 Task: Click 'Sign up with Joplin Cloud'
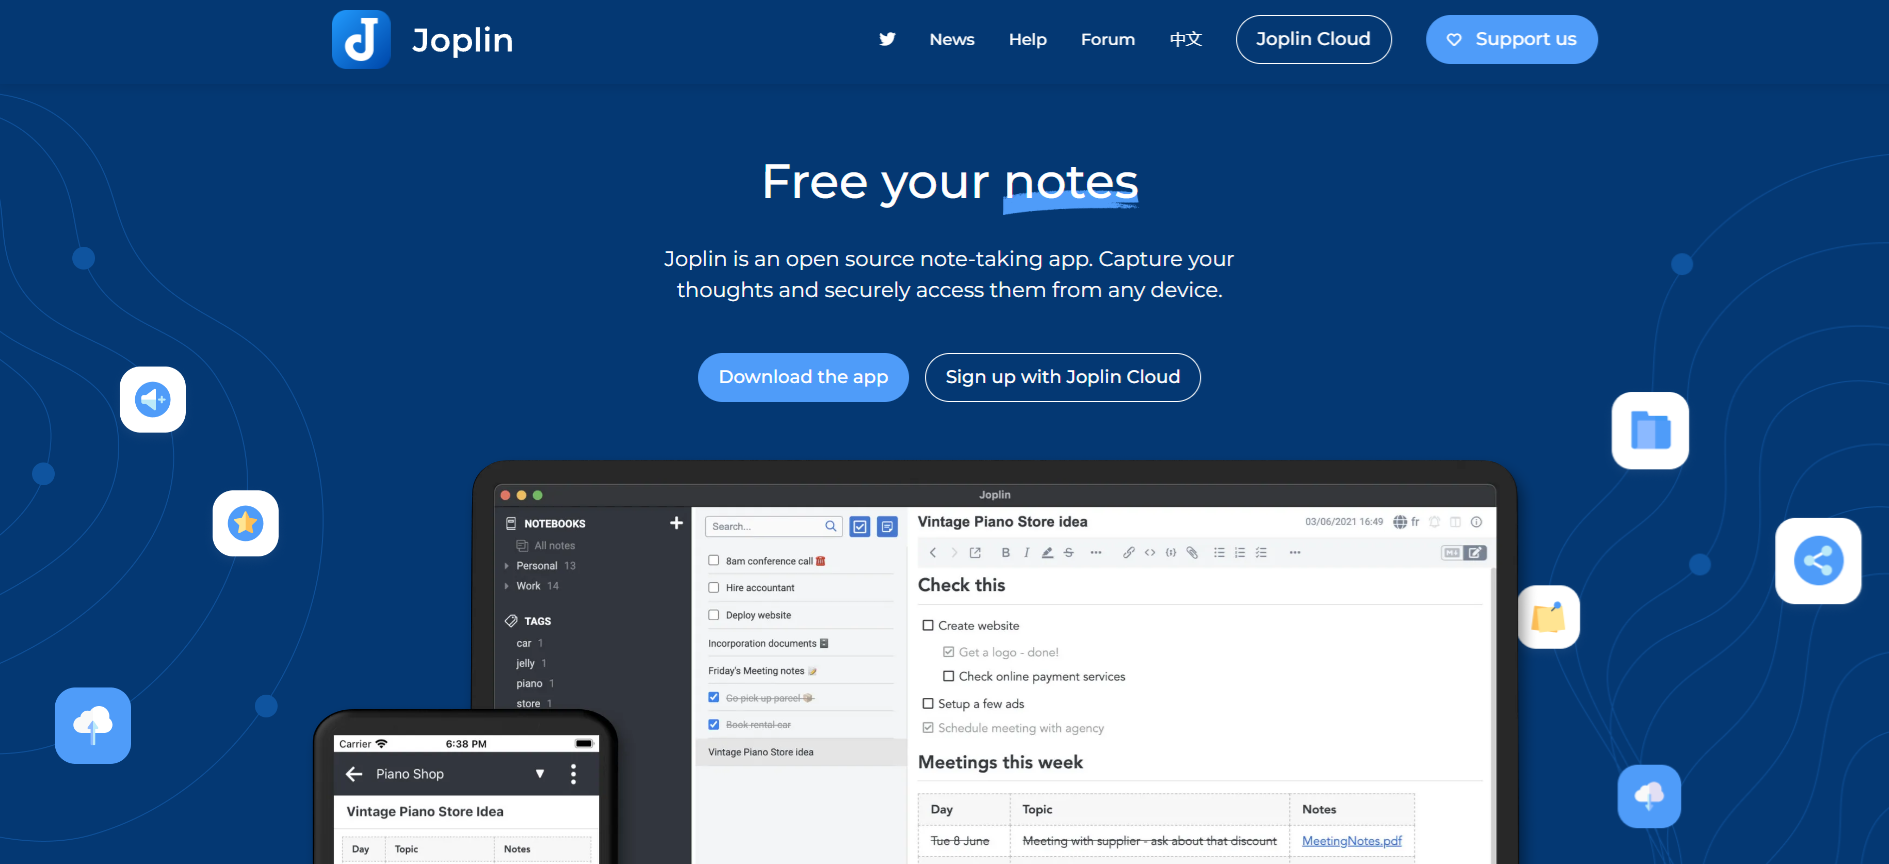[1062, 377]
